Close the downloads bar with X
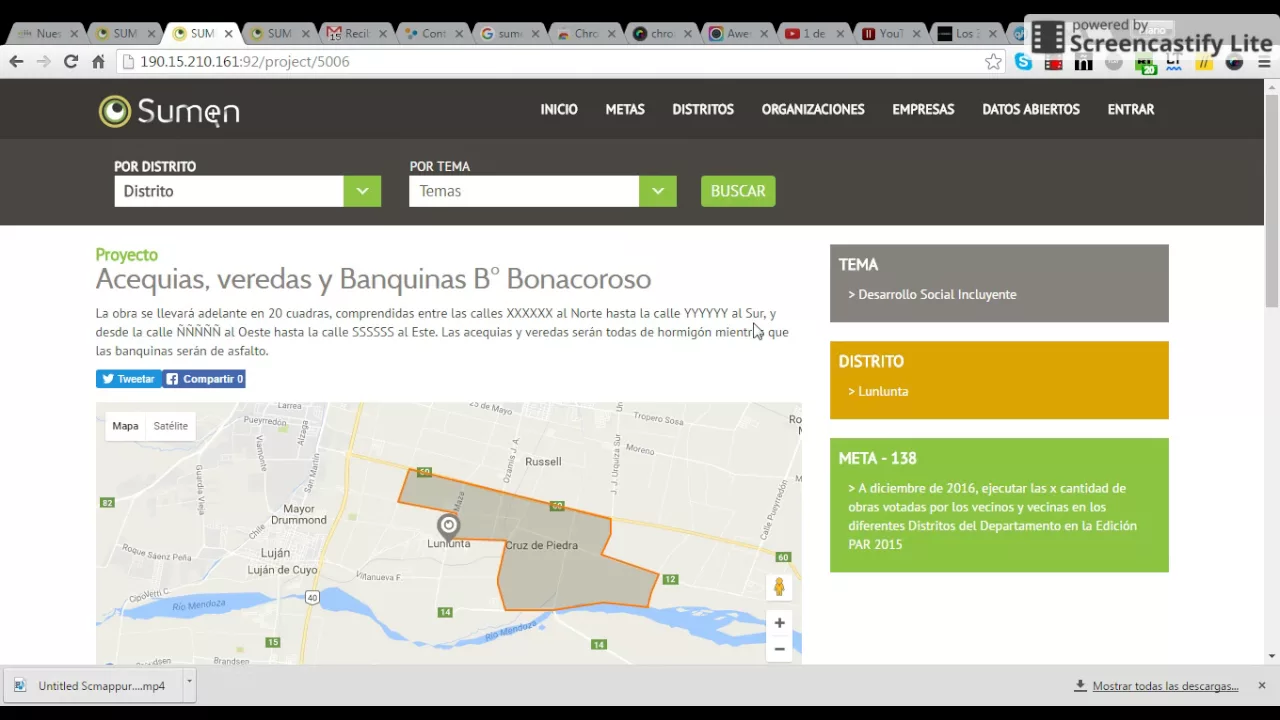 tap(1262, 686)
